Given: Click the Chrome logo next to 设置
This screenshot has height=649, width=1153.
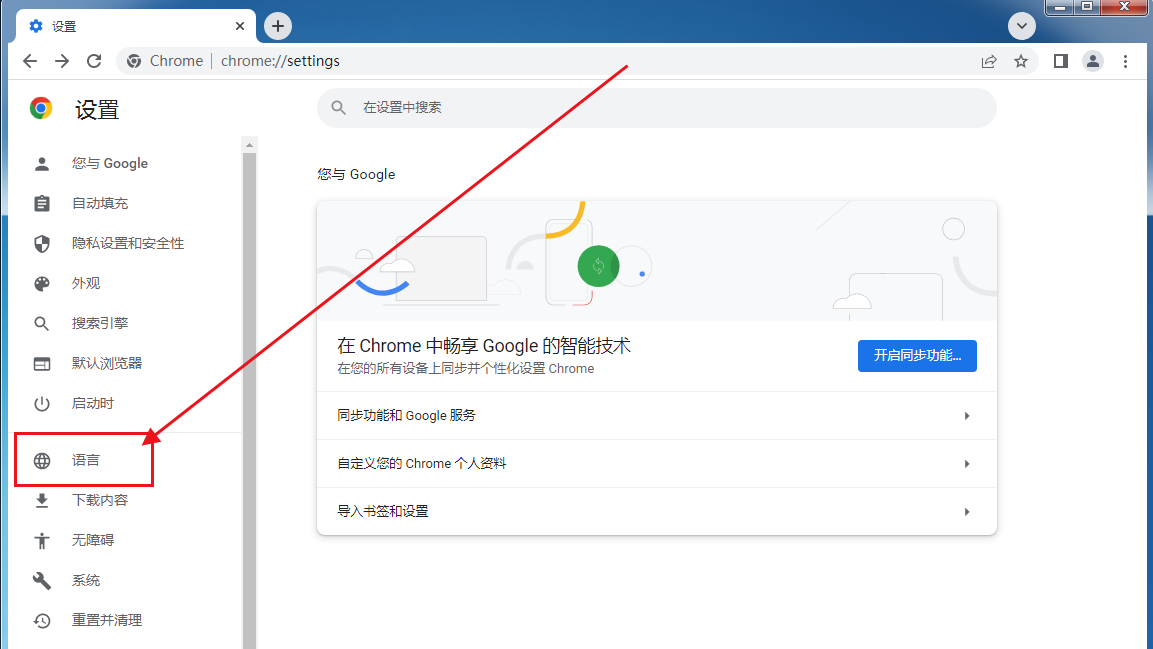Looking at the screenshot, I should click(x=41, y=108).
